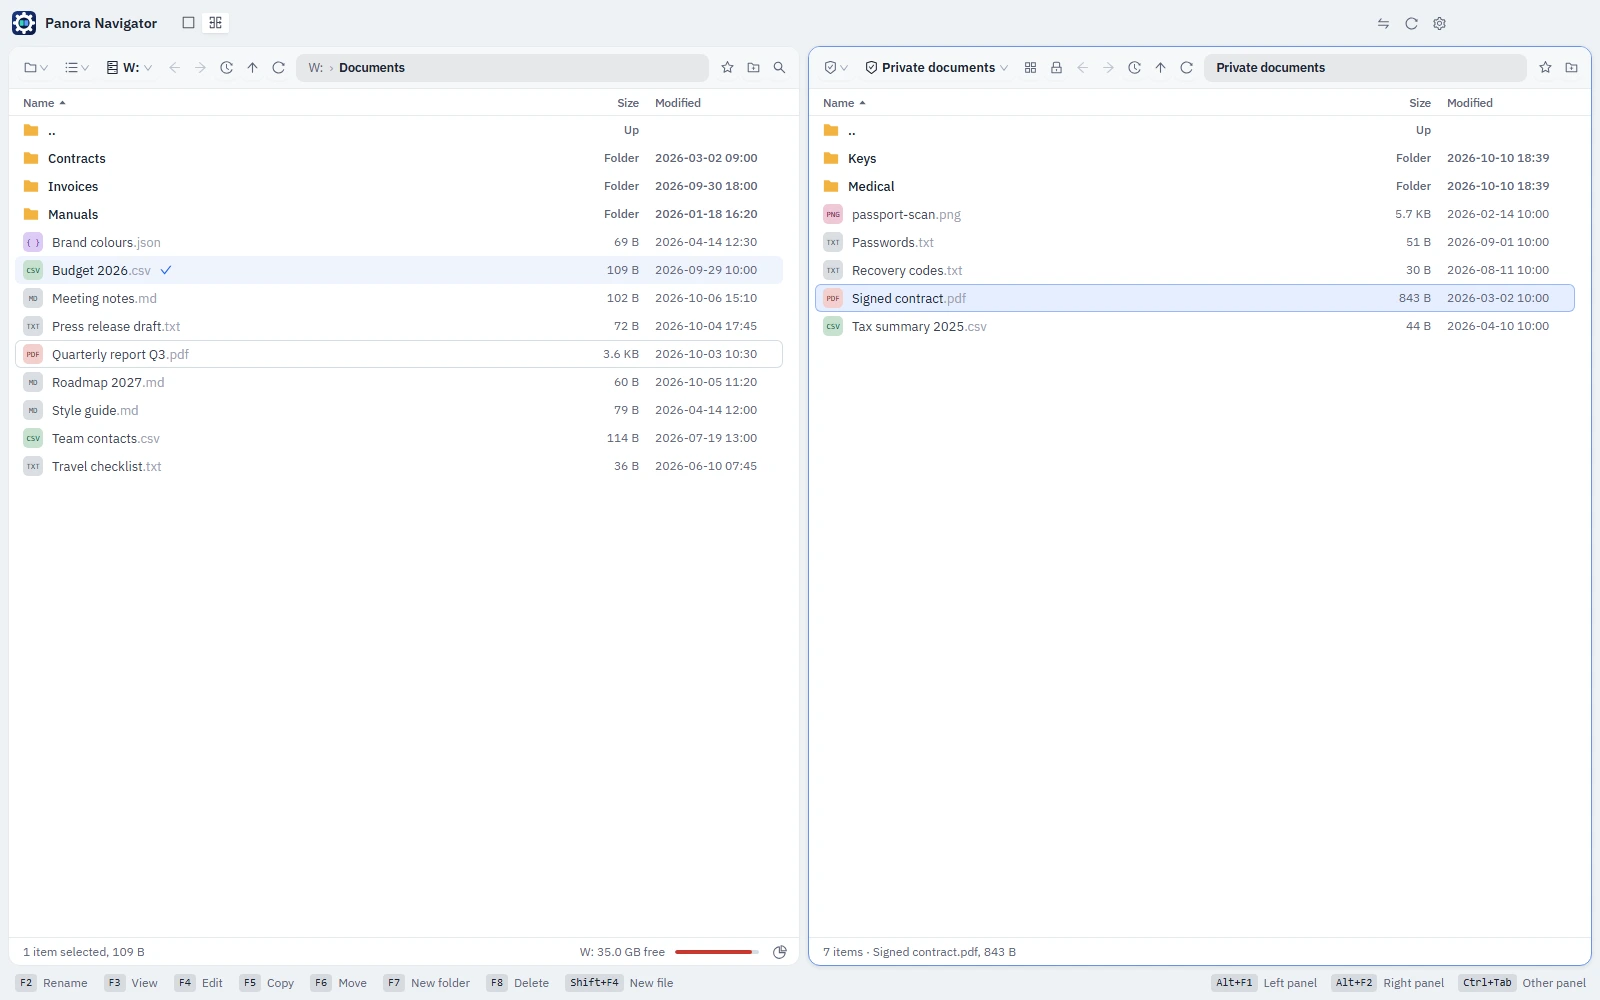
Task: Click Shift+F4 New file button
Action: point(620,983)
